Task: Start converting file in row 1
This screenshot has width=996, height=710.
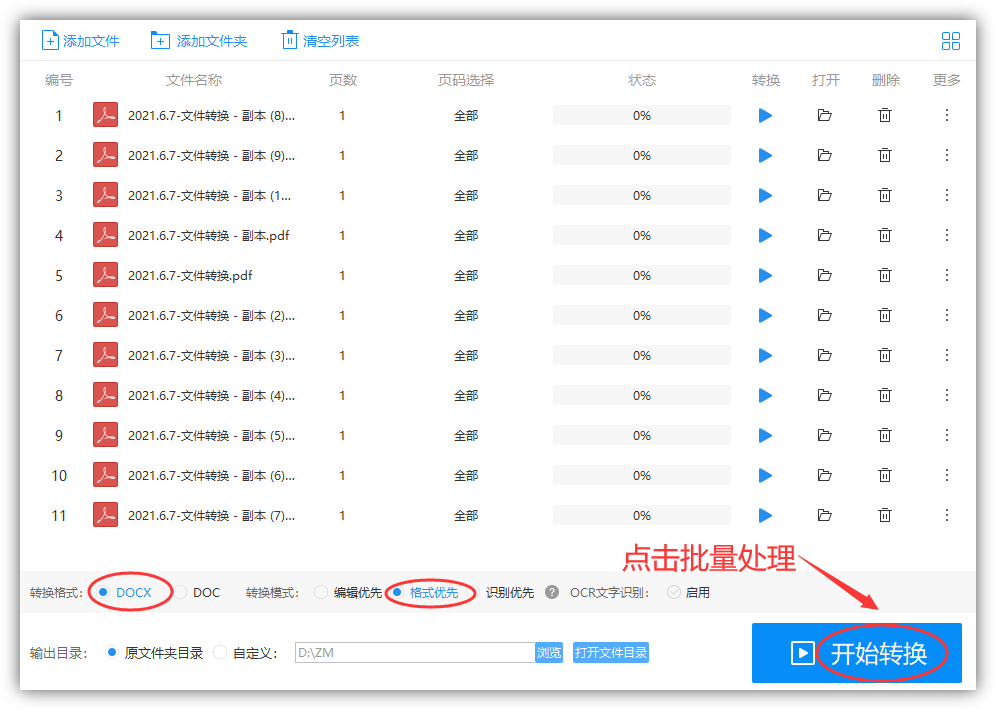Action: coord(765,116)
